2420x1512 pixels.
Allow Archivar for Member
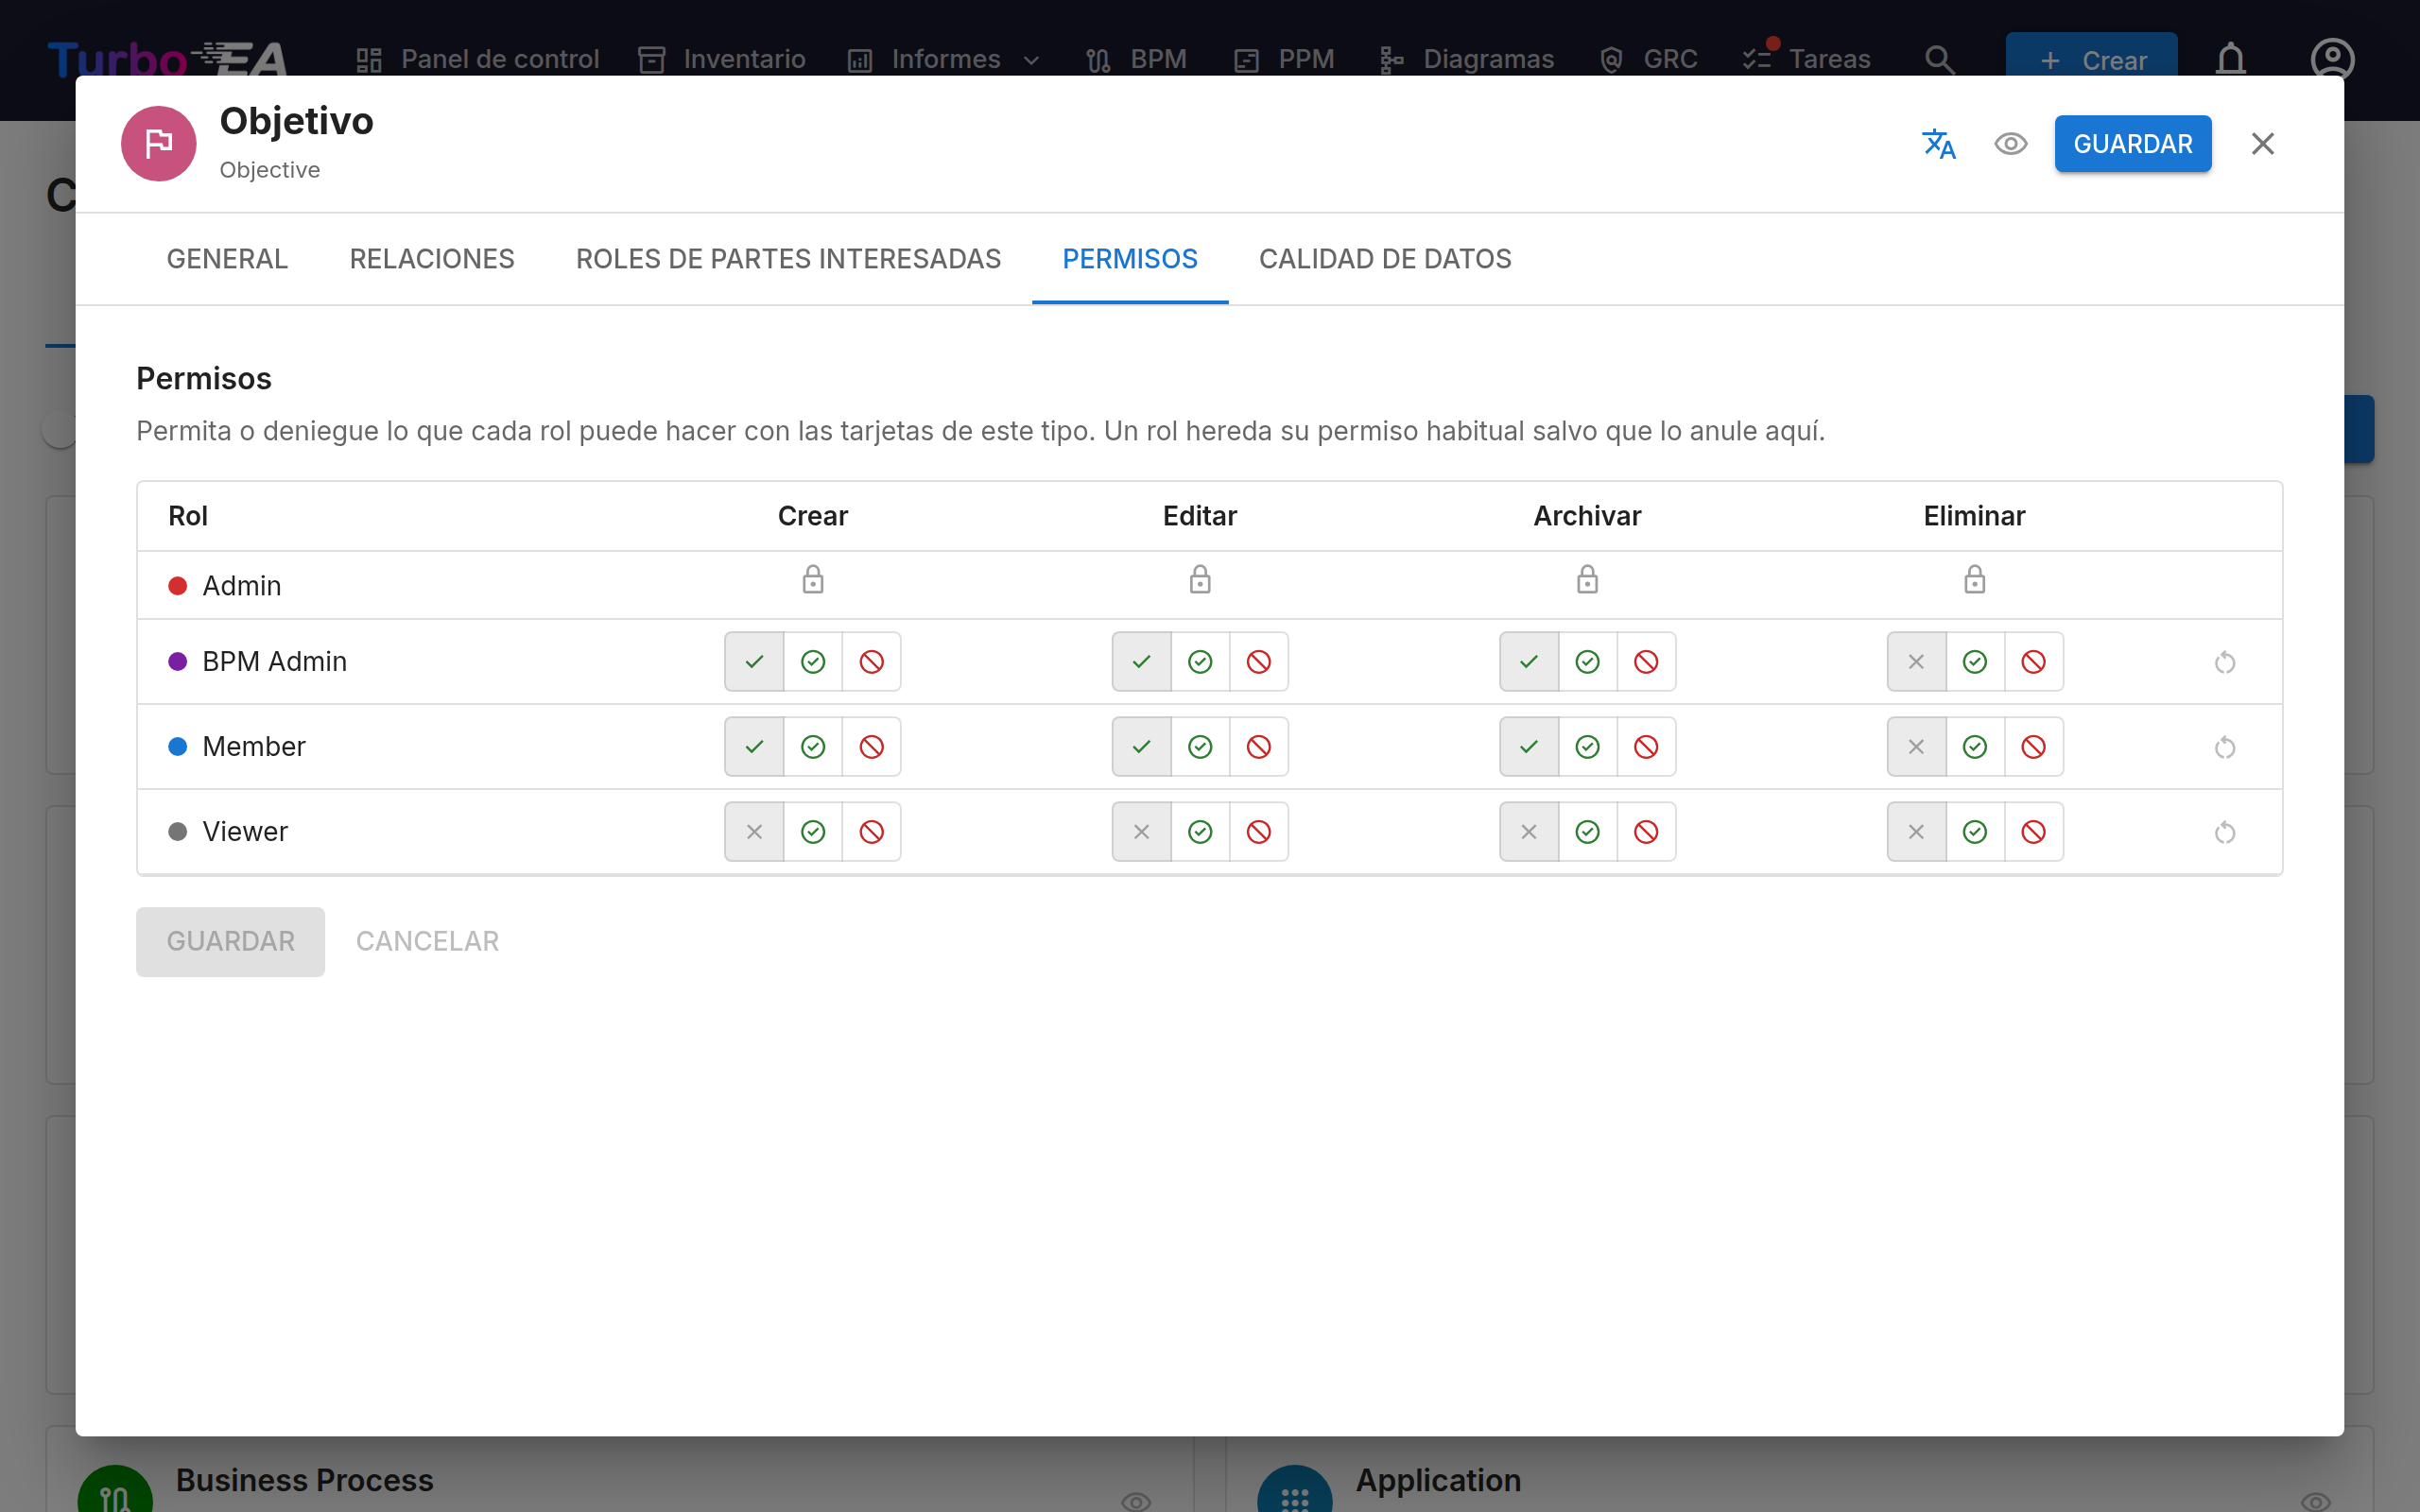tap(1587, 747)
